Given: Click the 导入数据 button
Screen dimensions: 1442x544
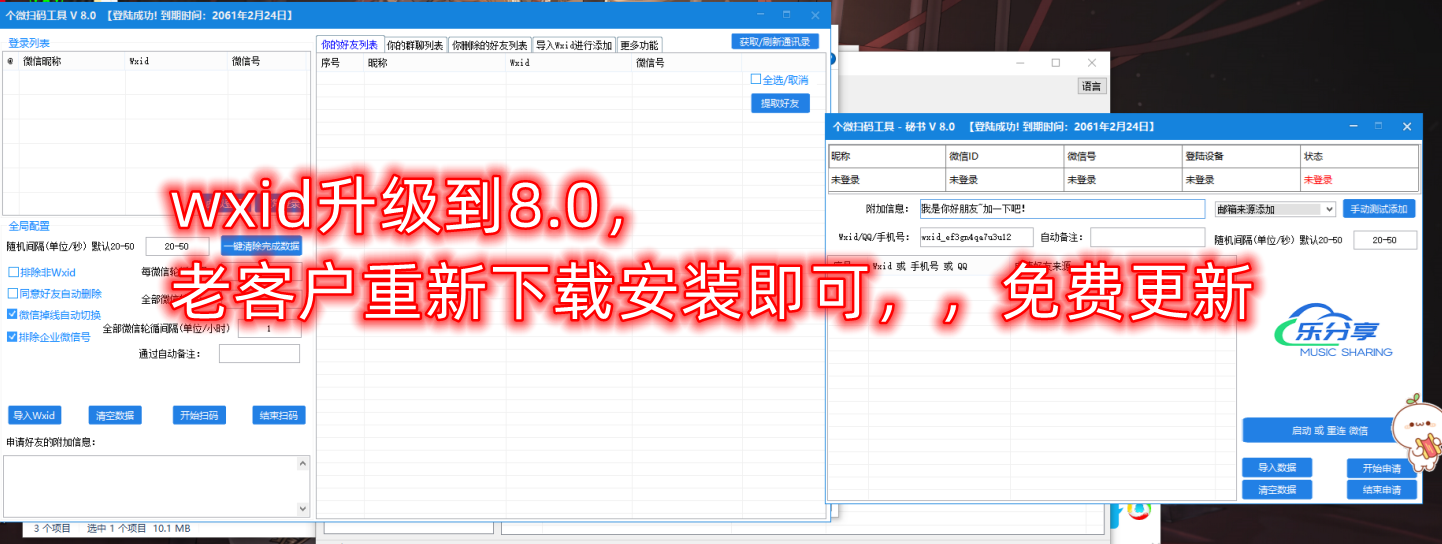Looking at the screenshot, I should click(1277, 468).
